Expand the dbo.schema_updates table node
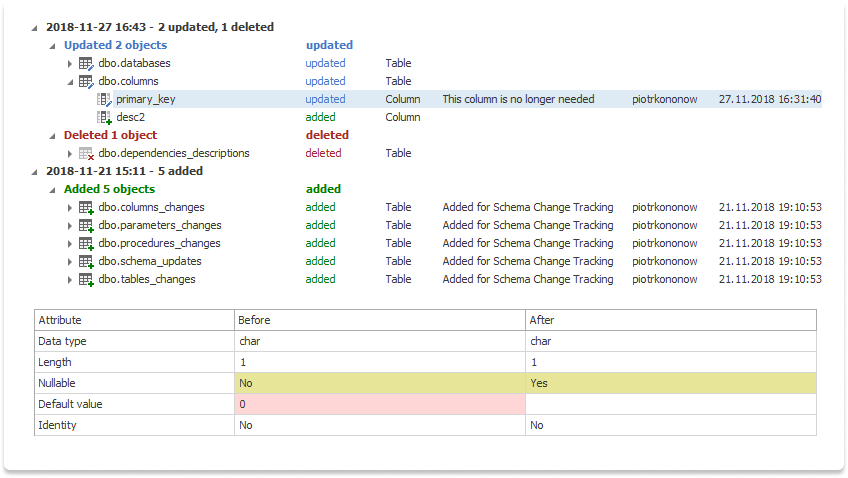 tap(70, 262)
